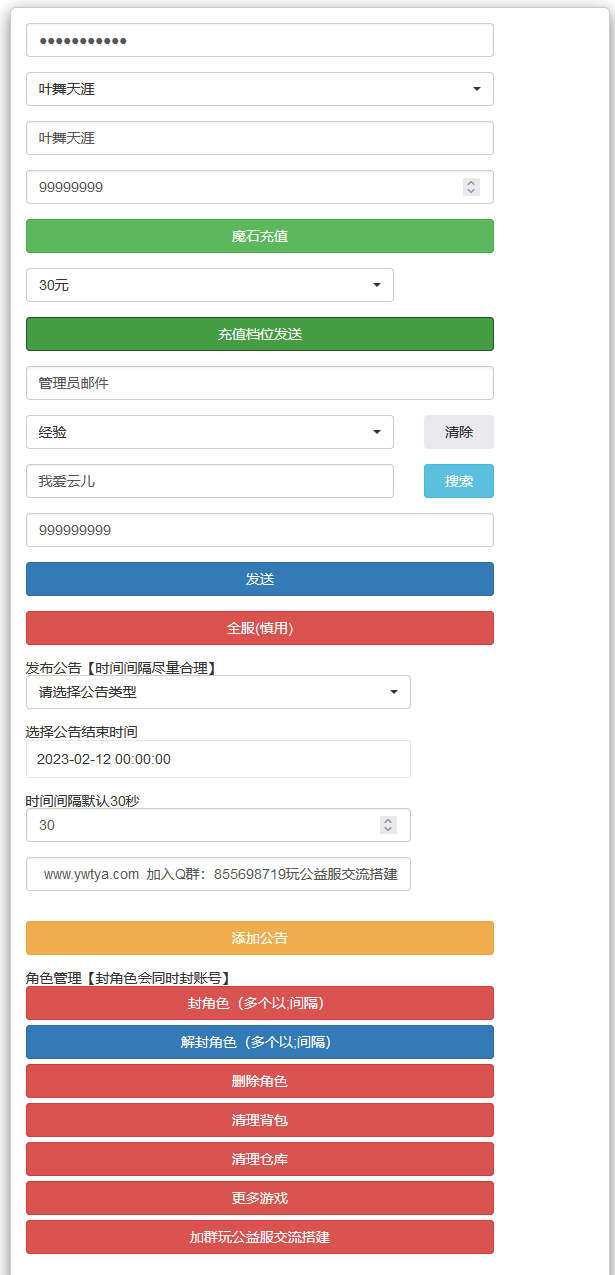Click the 更多游戏 button

[x=259, y=1198]
